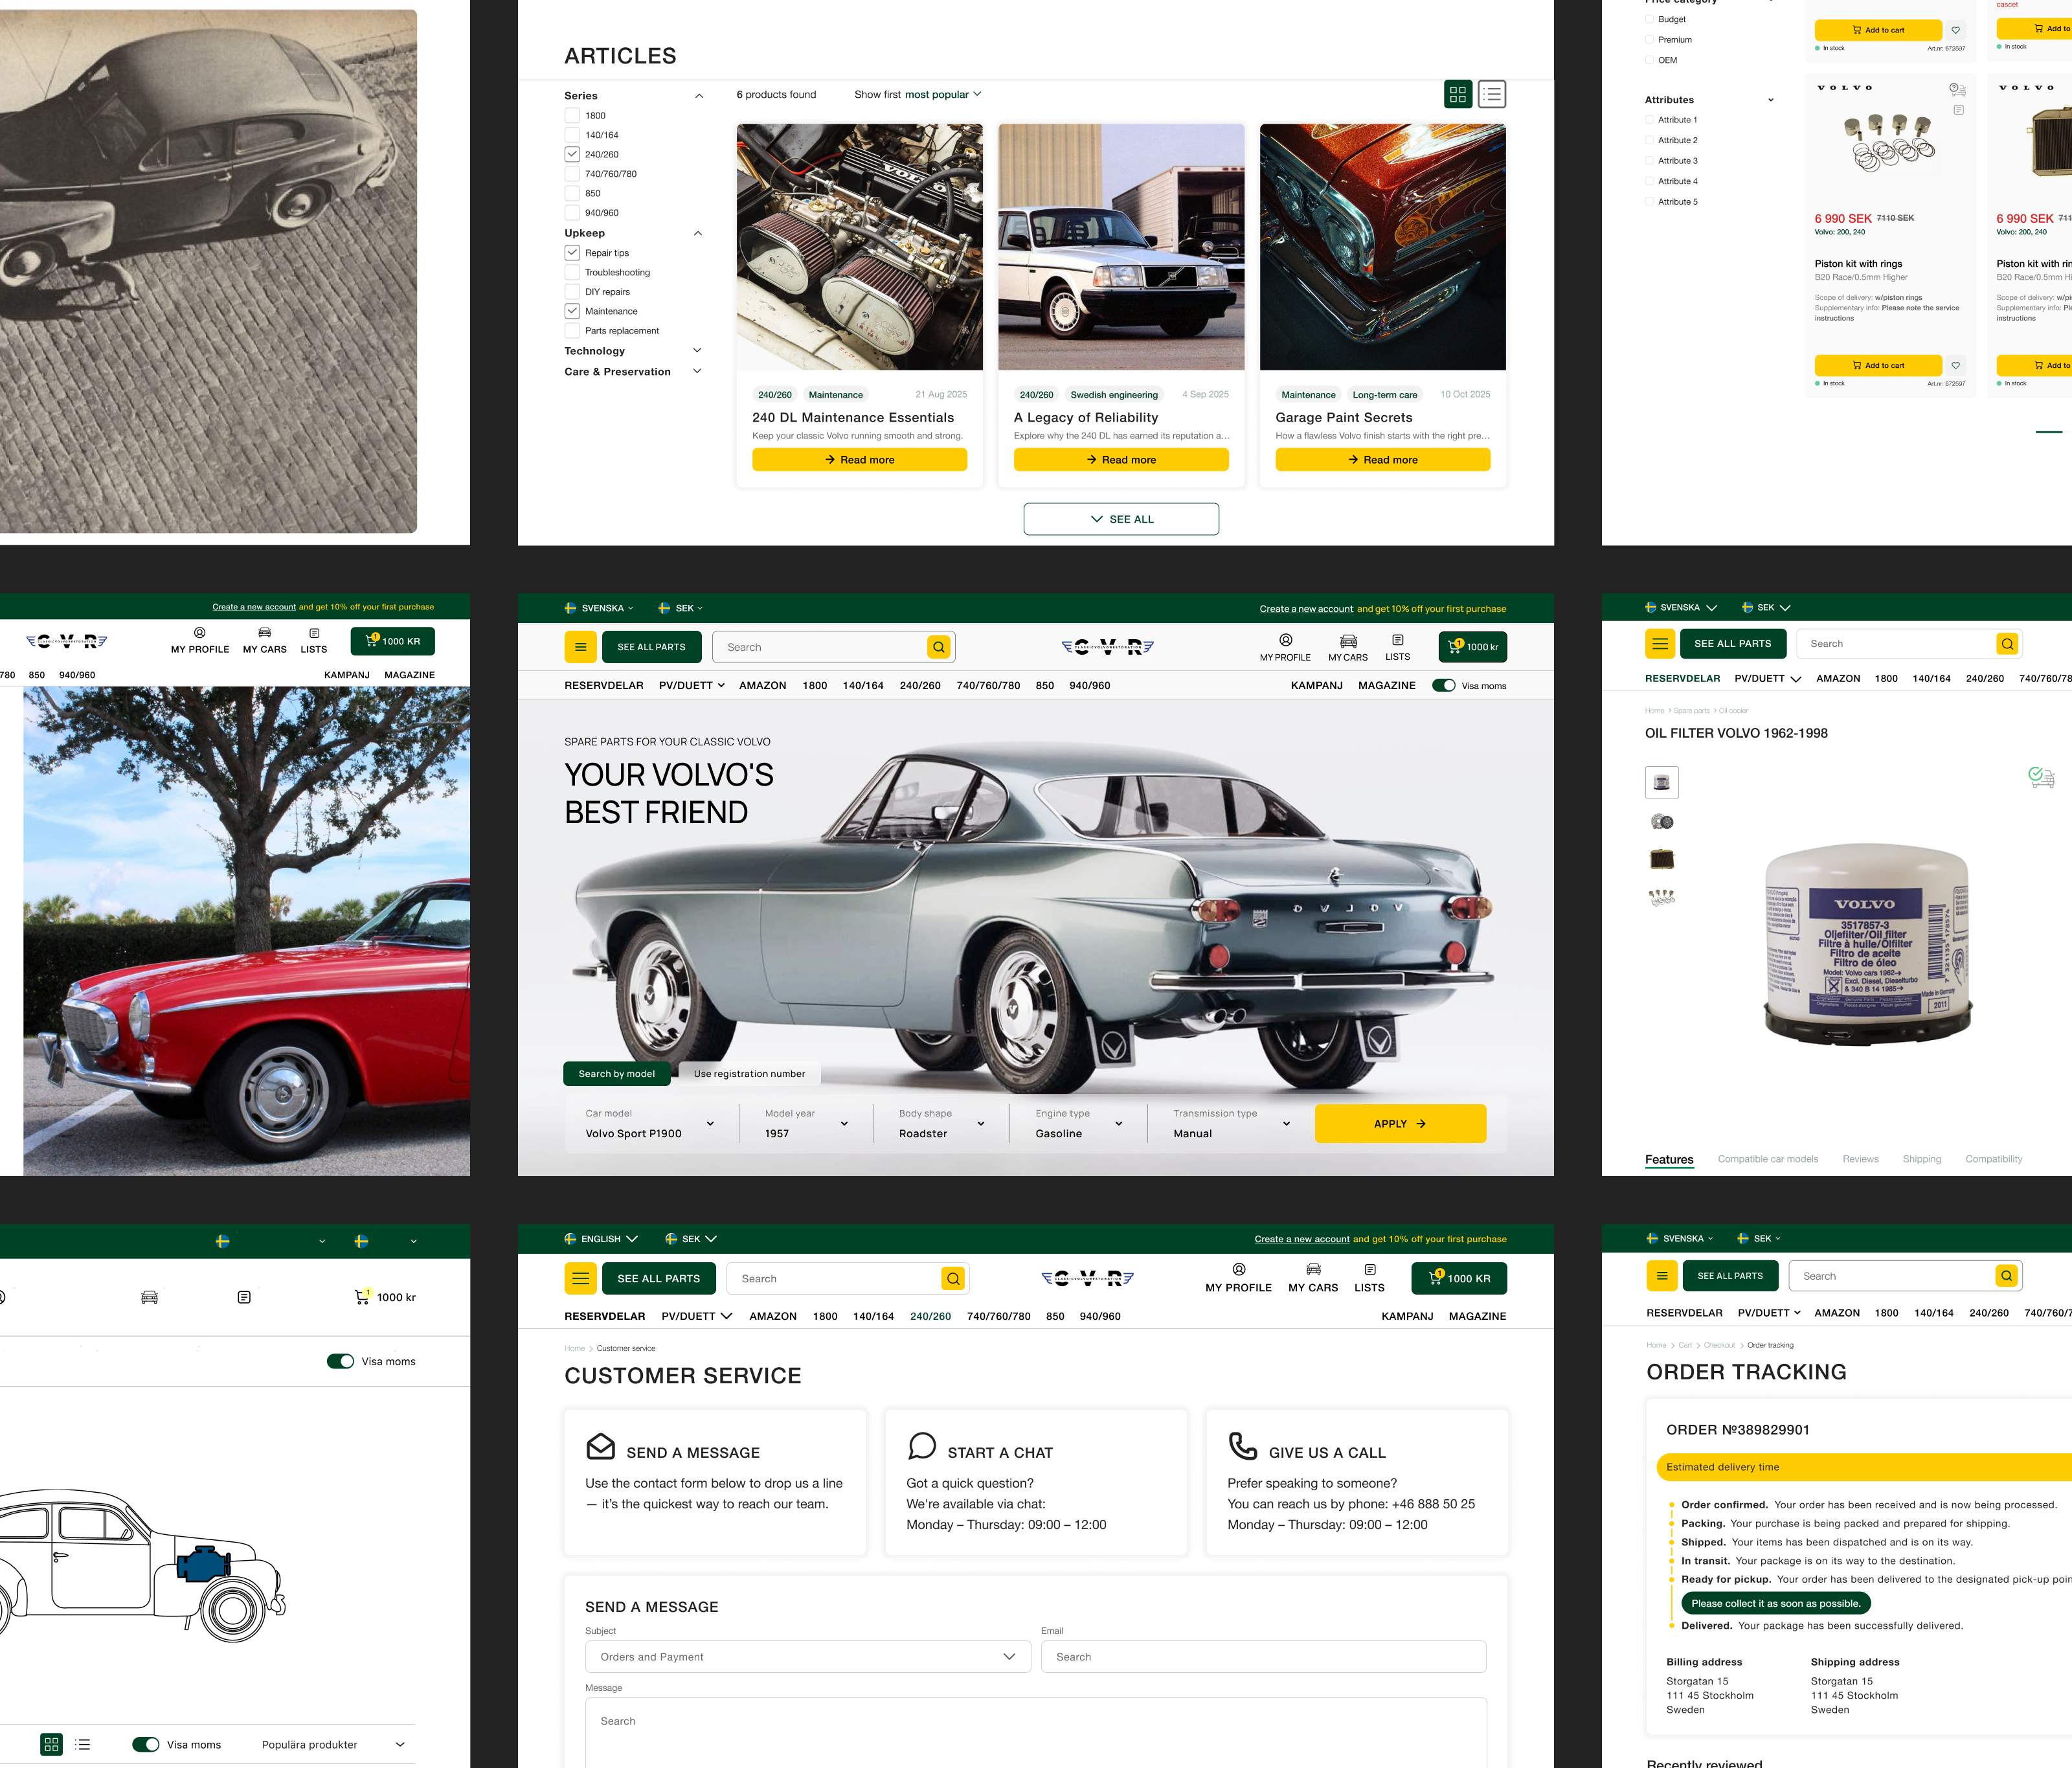Select grid view icon beside Populära produkter
This screenshot has width=2072, height=1768.
[x=51, y=1744]
